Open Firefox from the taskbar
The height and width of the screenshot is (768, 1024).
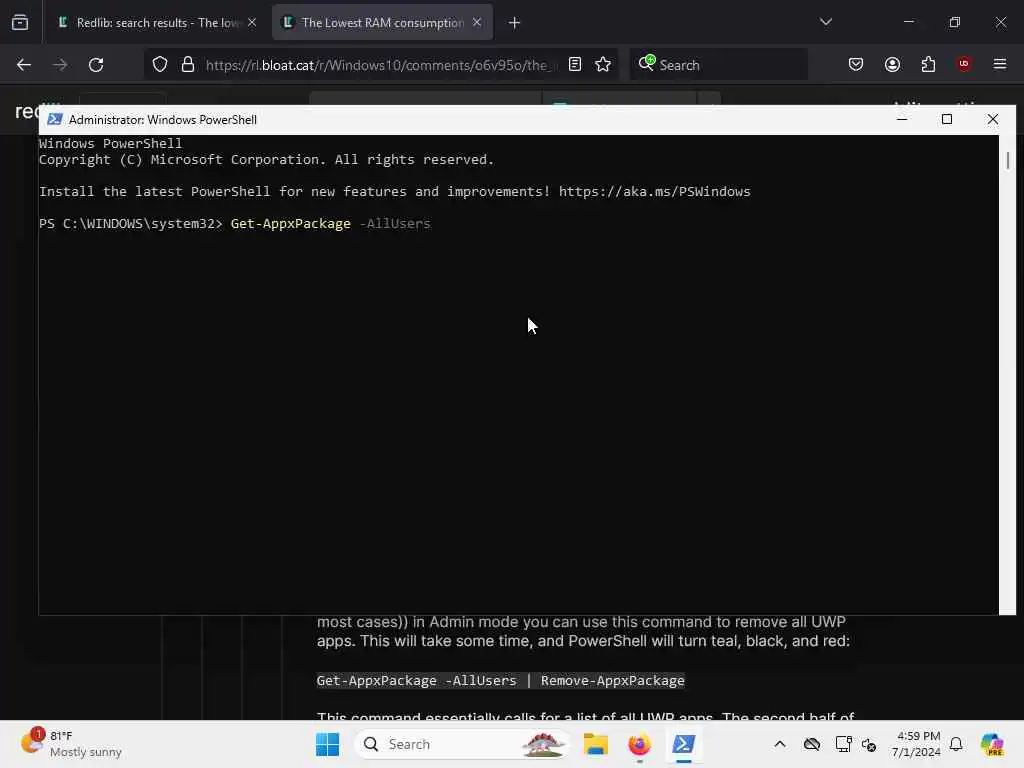point(639,744)
